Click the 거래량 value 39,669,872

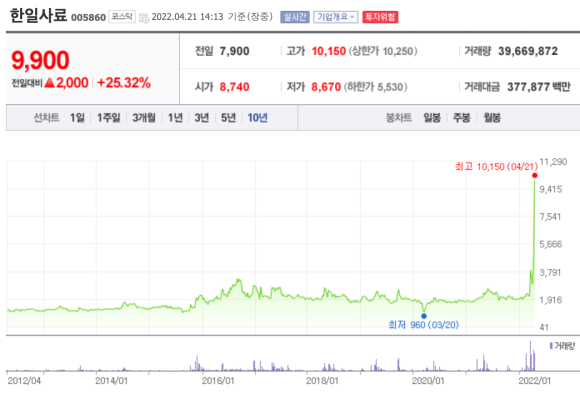[528, 51]
